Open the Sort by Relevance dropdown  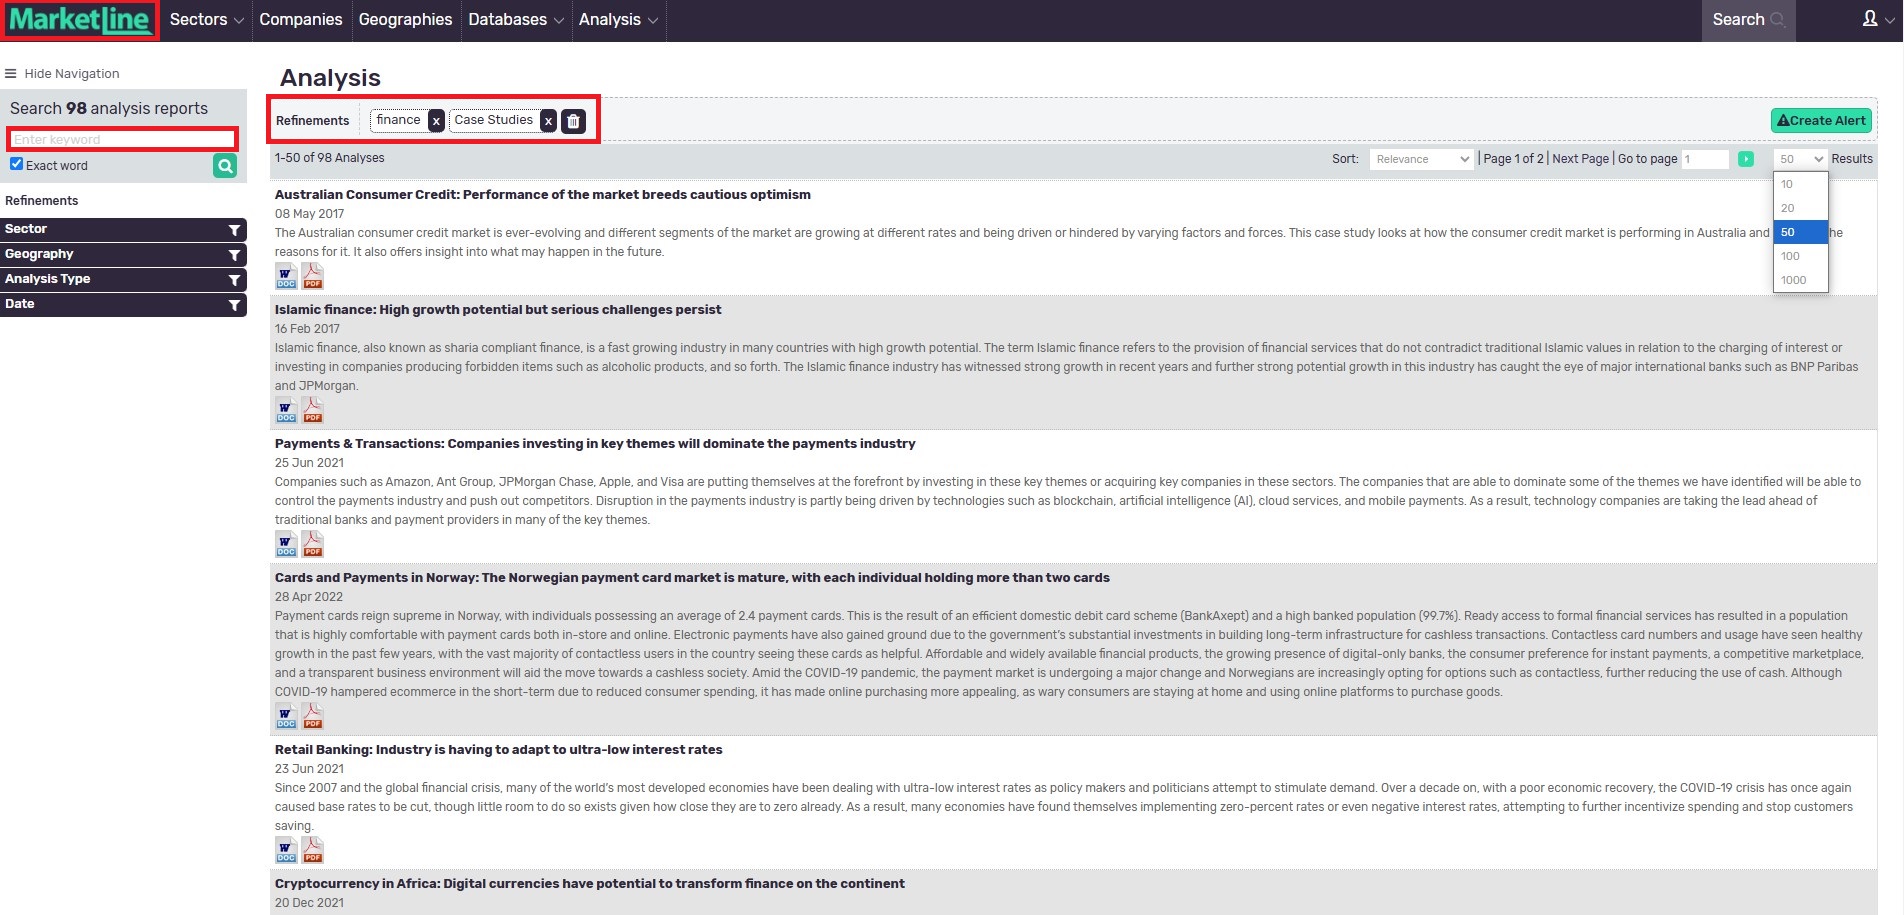point(1420,159)
